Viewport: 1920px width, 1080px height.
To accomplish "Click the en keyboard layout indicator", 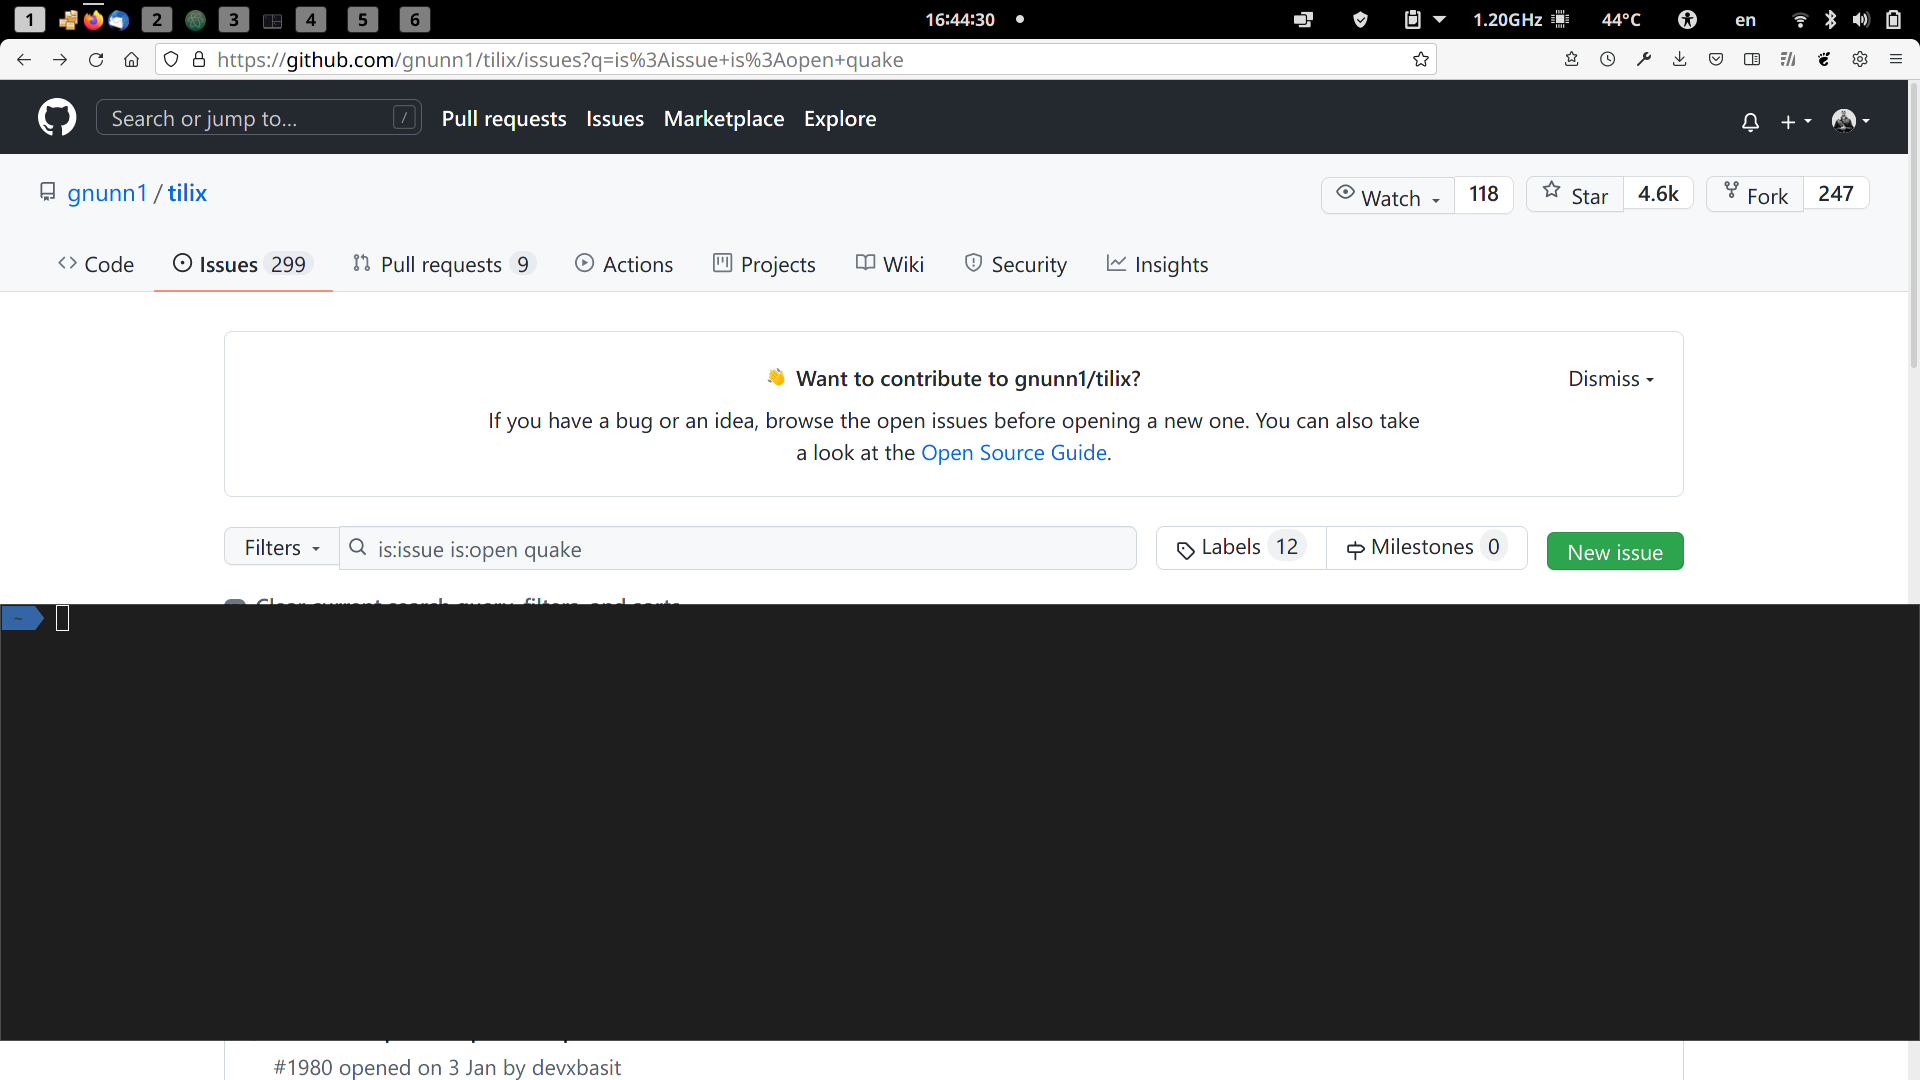I will click(x=1745, y=19).
